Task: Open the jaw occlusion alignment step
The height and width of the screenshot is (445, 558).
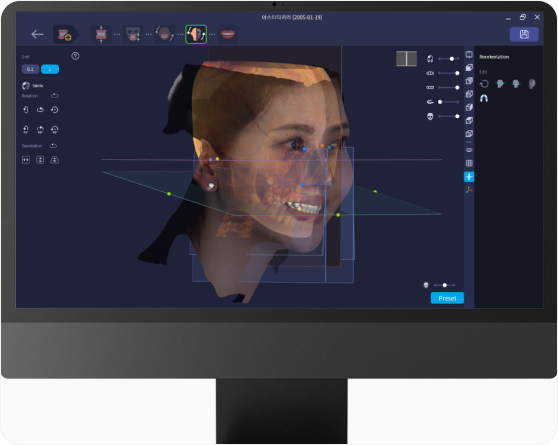Action: pyautogui.click(x=101, y=34)
